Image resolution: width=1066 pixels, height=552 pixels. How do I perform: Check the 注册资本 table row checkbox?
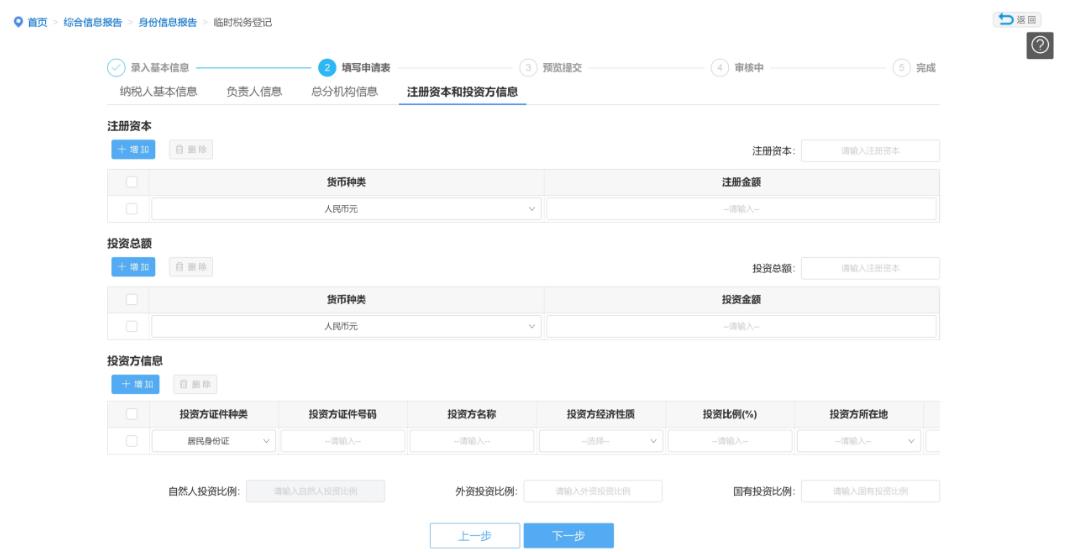tap(131, 209)
